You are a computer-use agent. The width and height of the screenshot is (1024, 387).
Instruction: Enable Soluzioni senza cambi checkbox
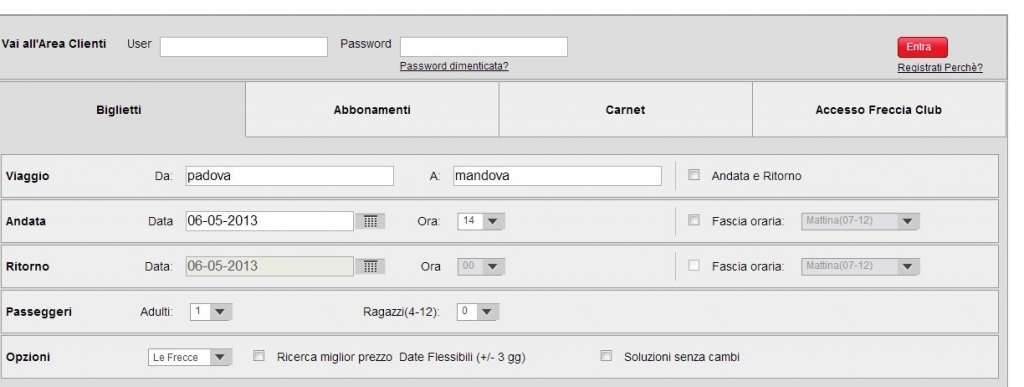pyautogui.click(x=606, y=356)
